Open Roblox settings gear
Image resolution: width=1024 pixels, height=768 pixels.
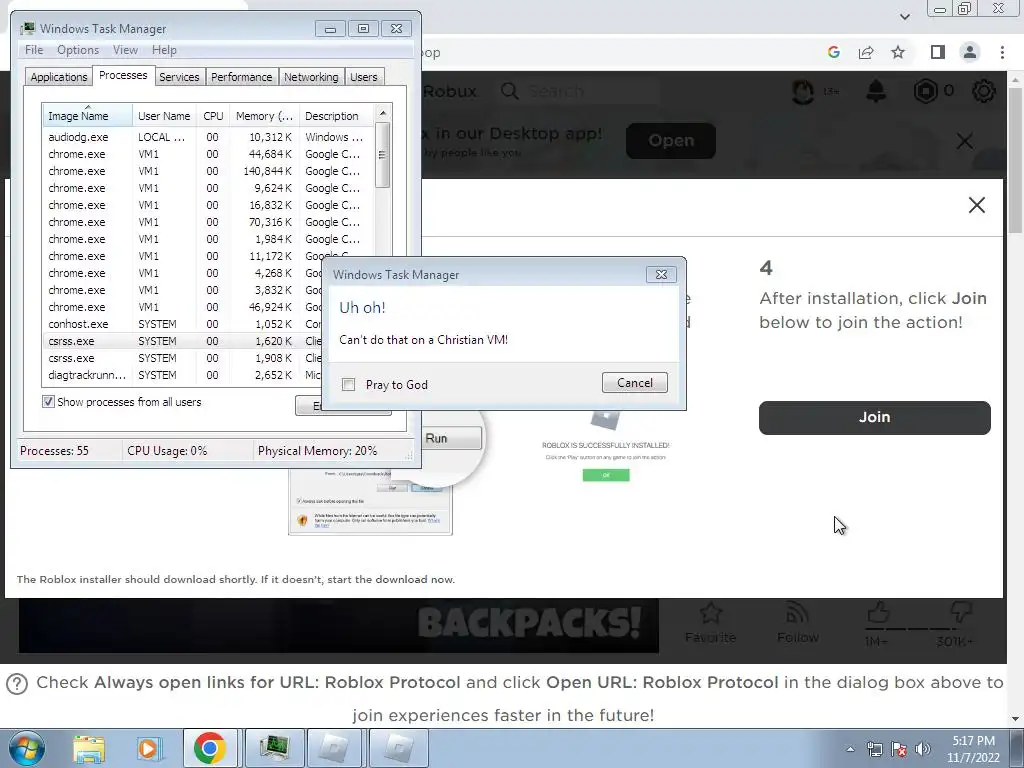(984, 91)
